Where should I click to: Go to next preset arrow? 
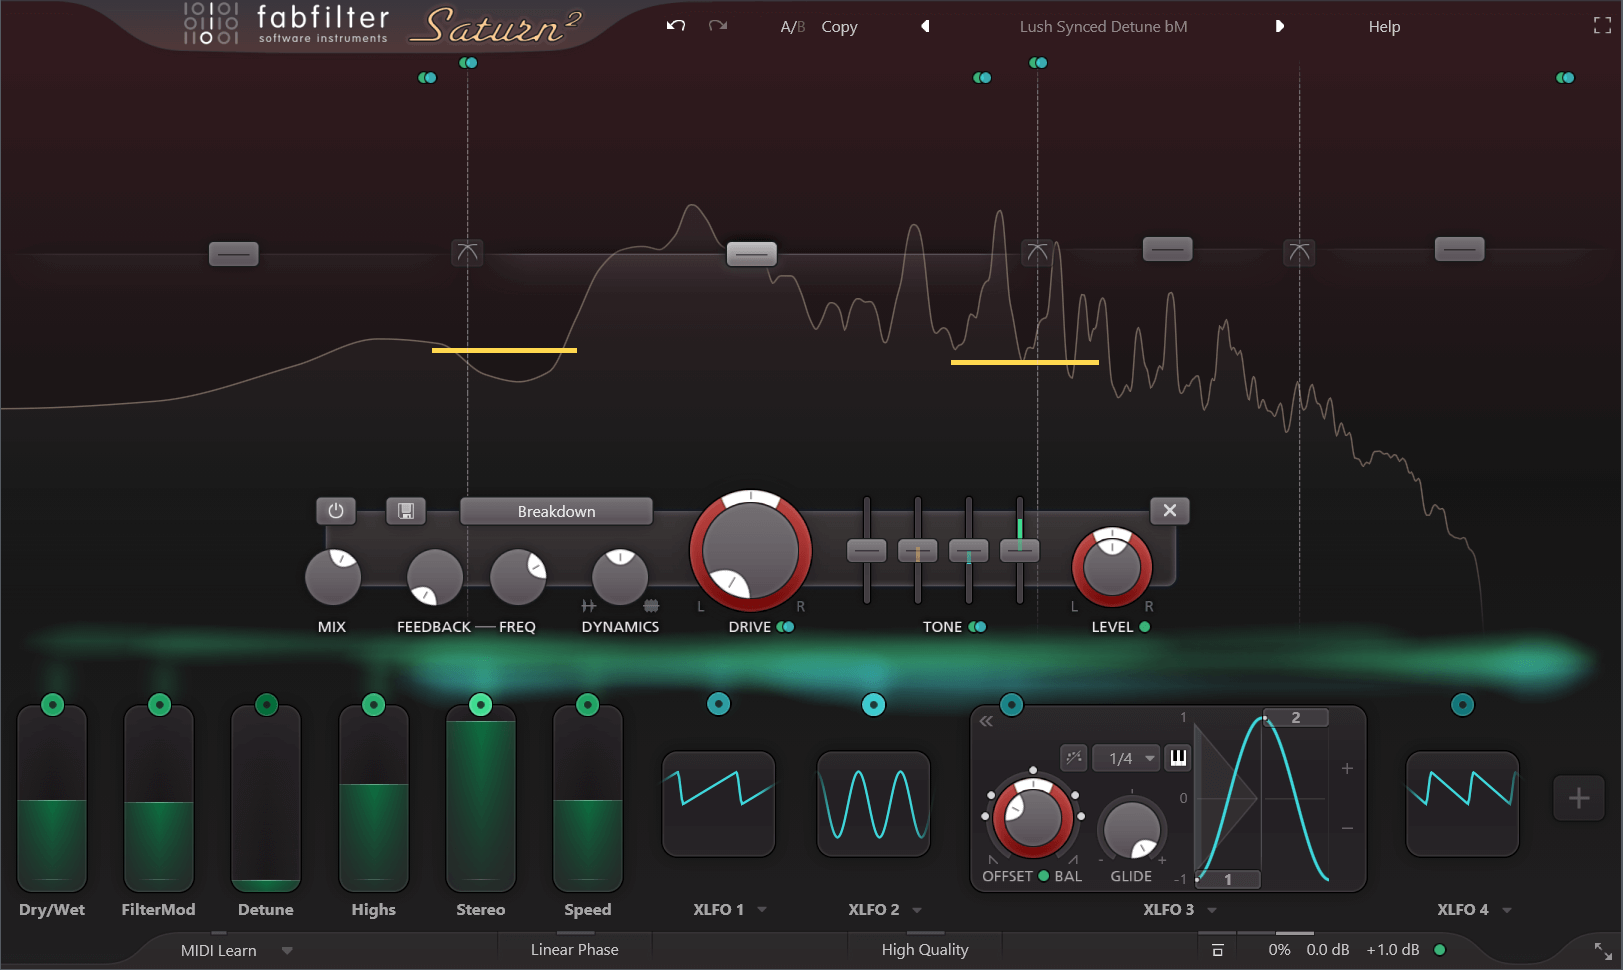[1279, 26]
